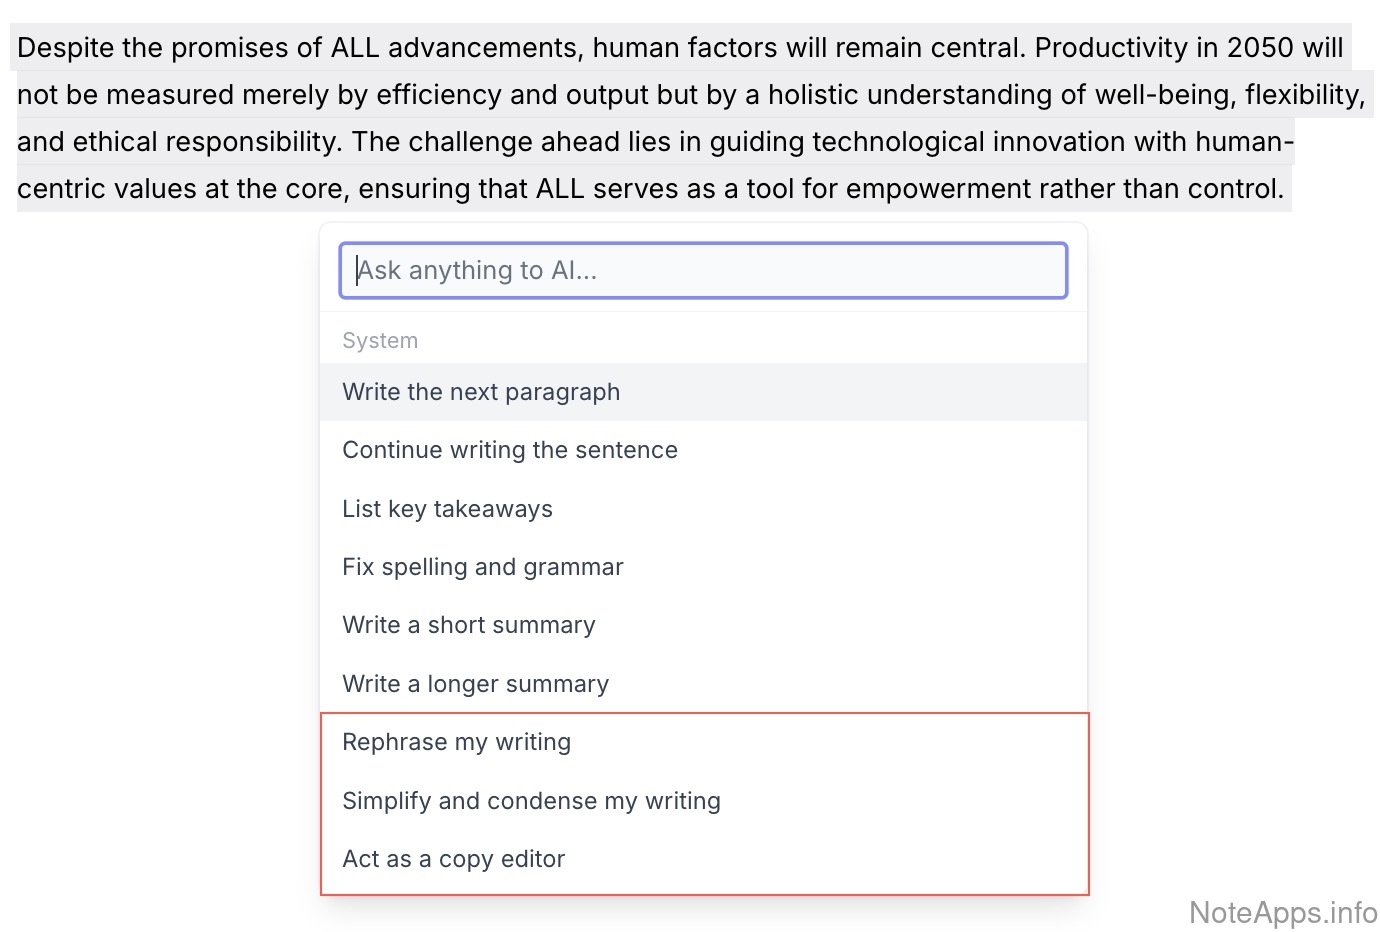Screen dimensions: 1380x932
Task: Choose "Continue writing the sentence"
Action: [510, 450]
